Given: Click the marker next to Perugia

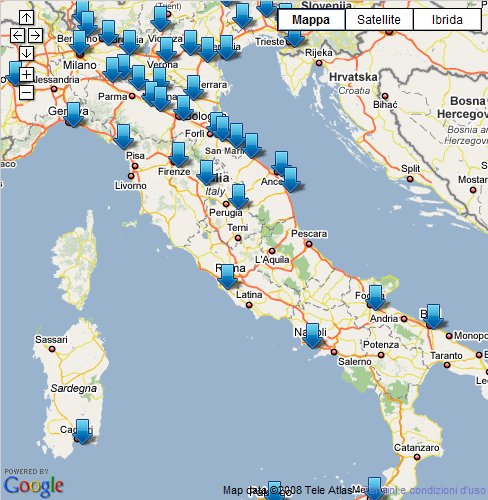Looking at the screenshot, I should 238,197.
